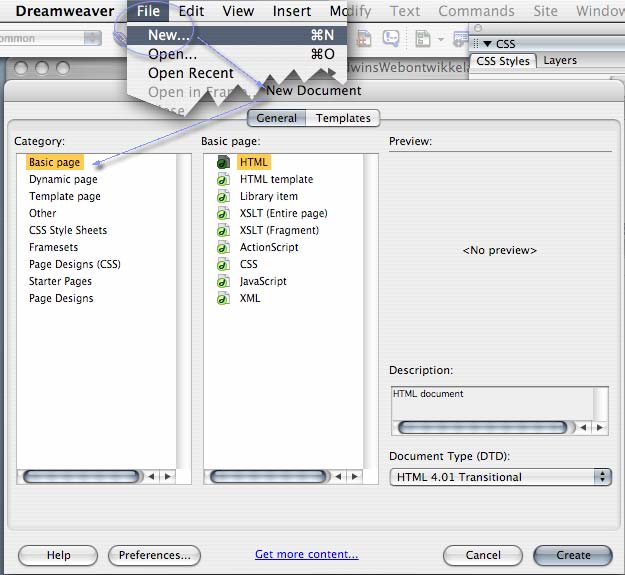Image resolution: width=625 pixels, height=575 pixels.
Task: Select the HTML template list entry
Action: (276, 179)
